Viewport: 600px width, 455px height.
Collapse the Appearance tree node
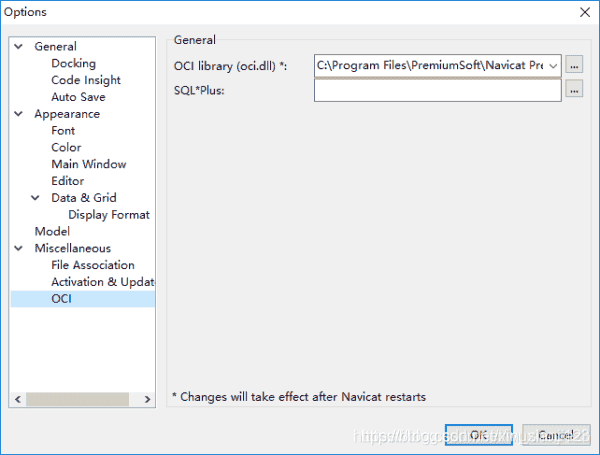[18, 114]
